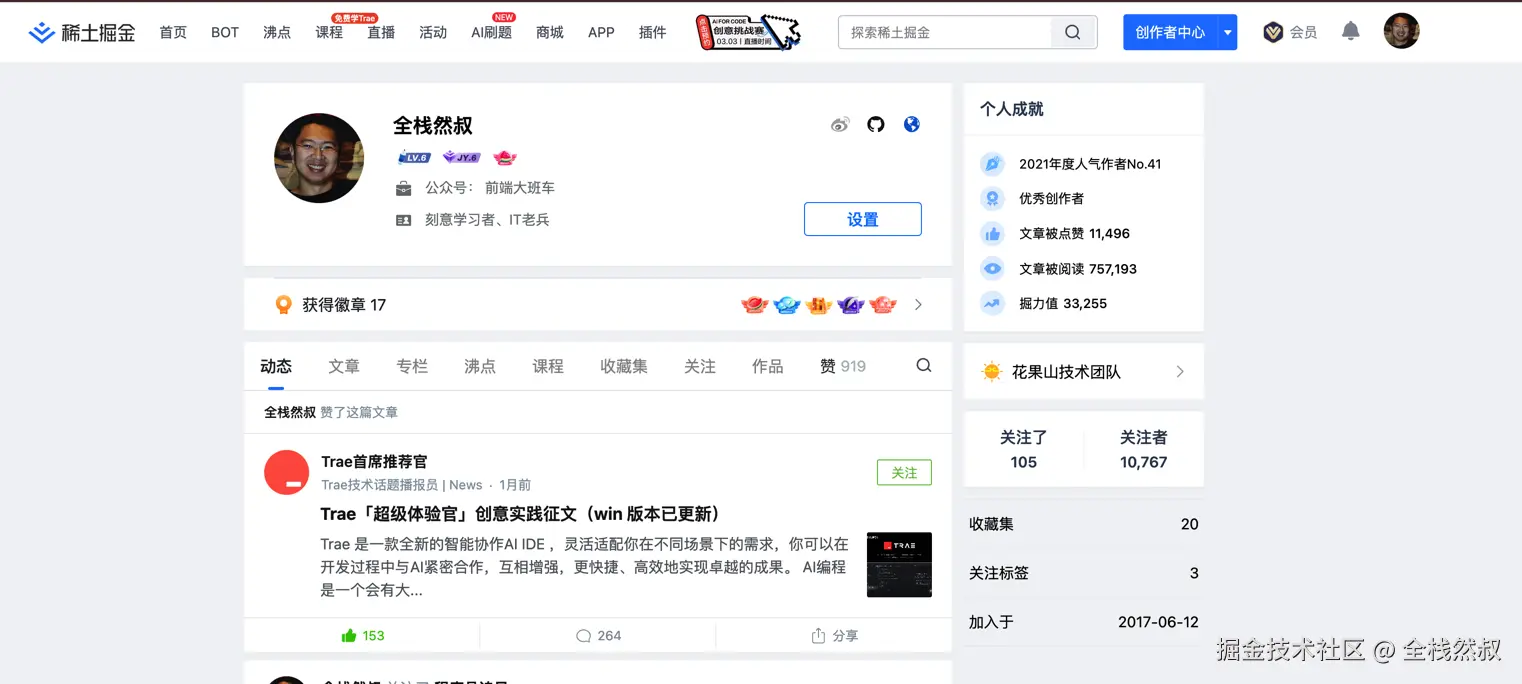Click the 掘力值 trend icon
Screen dimensions: 1522x684
[991, 303]
